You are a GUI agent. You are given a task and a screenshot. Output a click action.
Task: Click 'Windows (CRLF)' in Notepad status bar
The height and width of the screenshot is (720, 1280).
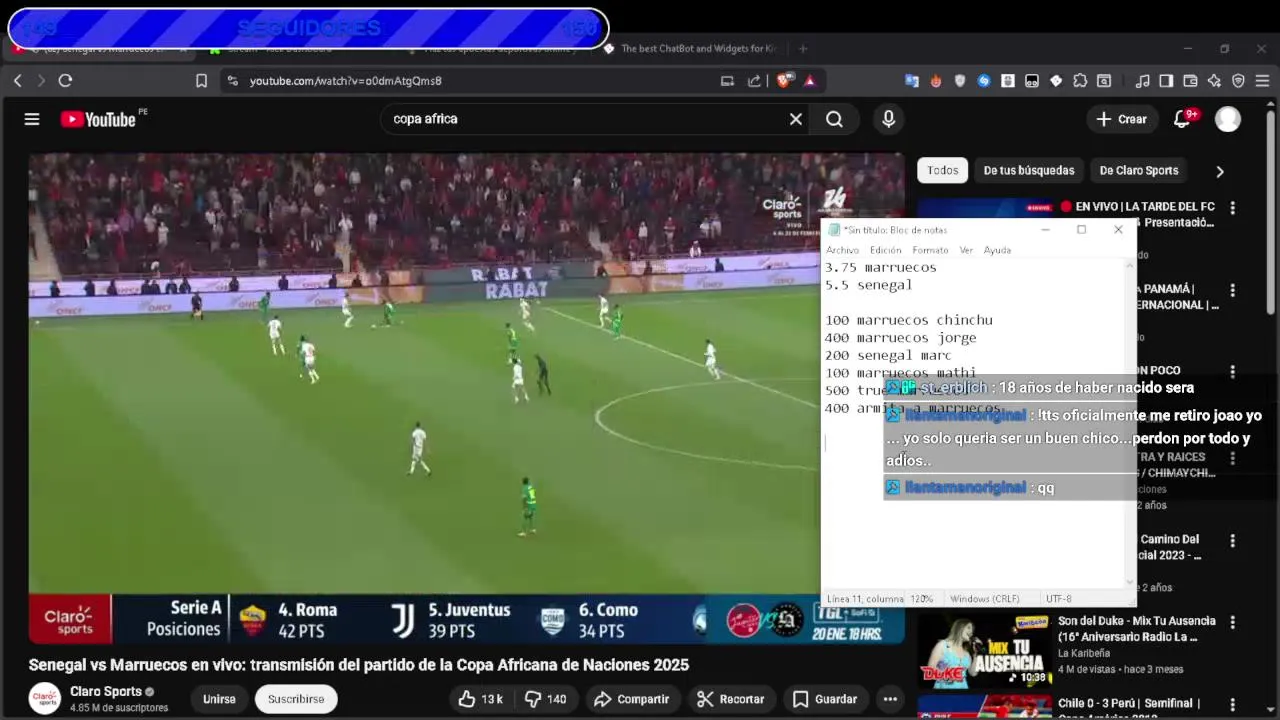(x=984, y=599)
